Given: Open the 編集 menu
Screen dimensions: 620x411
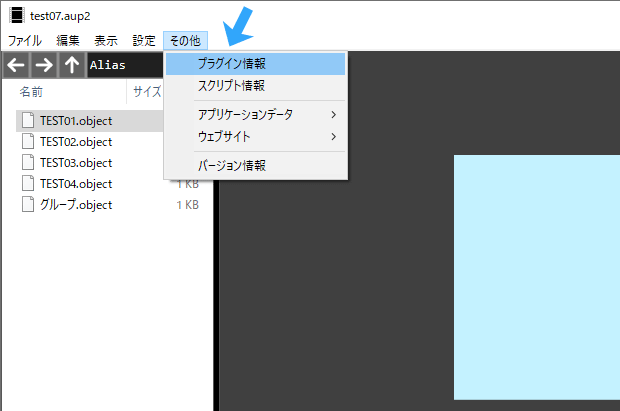Looking at the screenshot, I should pyautogui.click(x=68, y=41).
